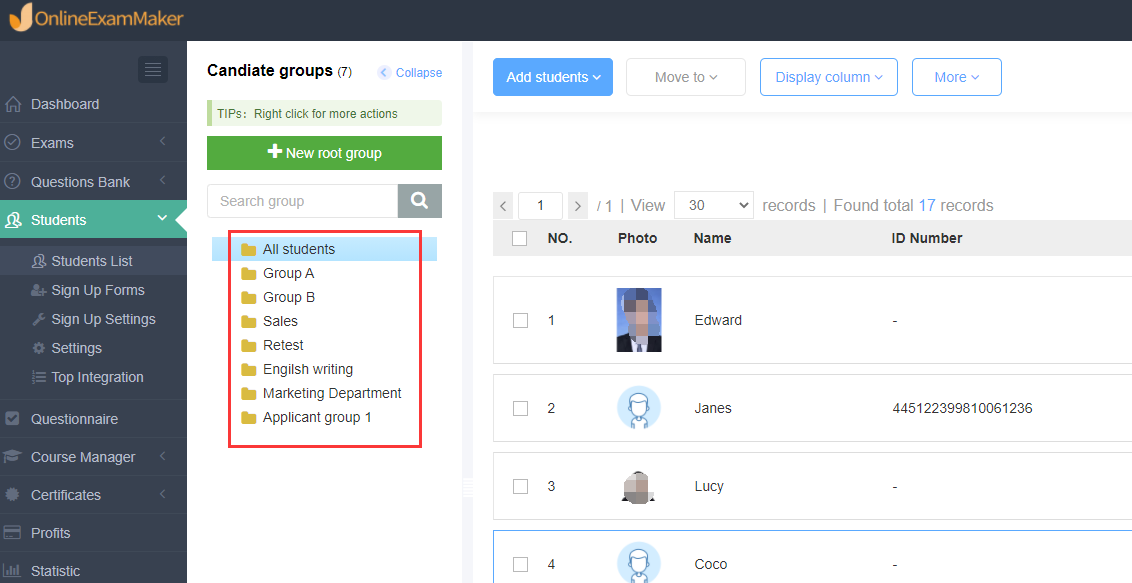
Task: Go to next page arrow
Action: pos(578,206)
